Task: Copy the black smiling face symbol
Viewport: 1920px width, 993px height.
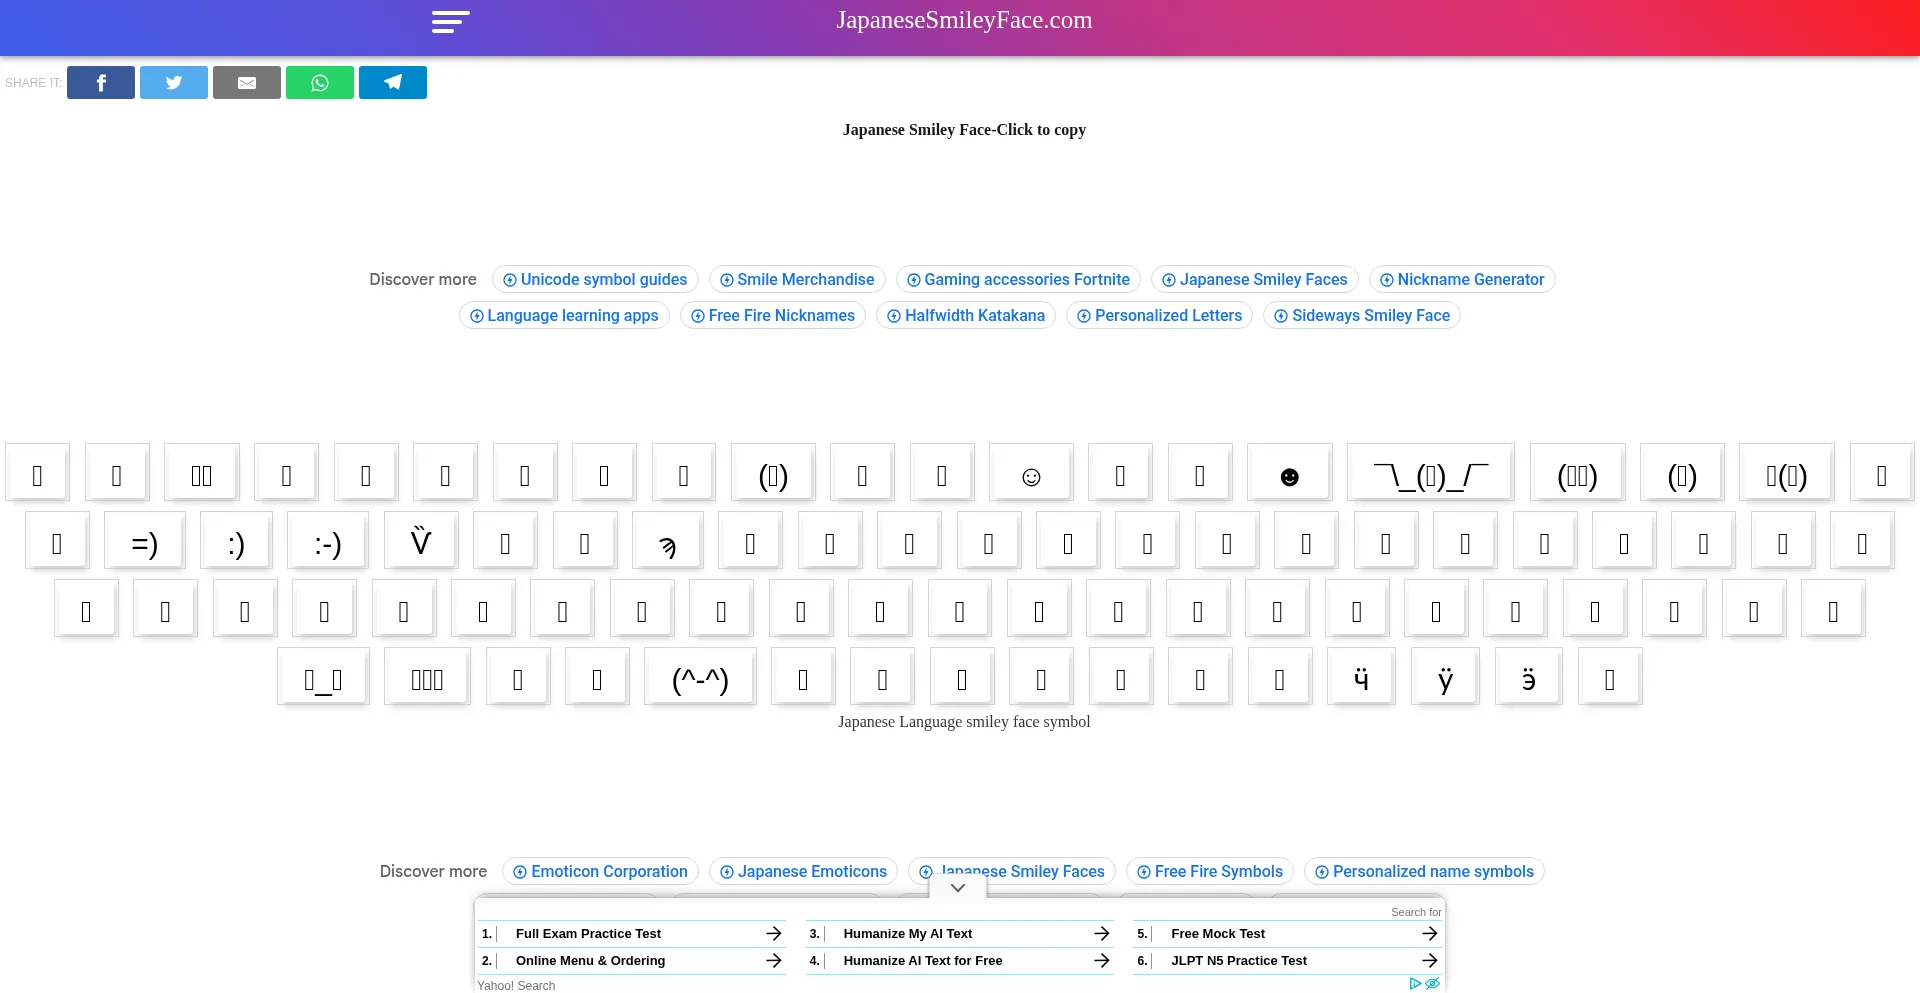Action: click(1289, 473)
